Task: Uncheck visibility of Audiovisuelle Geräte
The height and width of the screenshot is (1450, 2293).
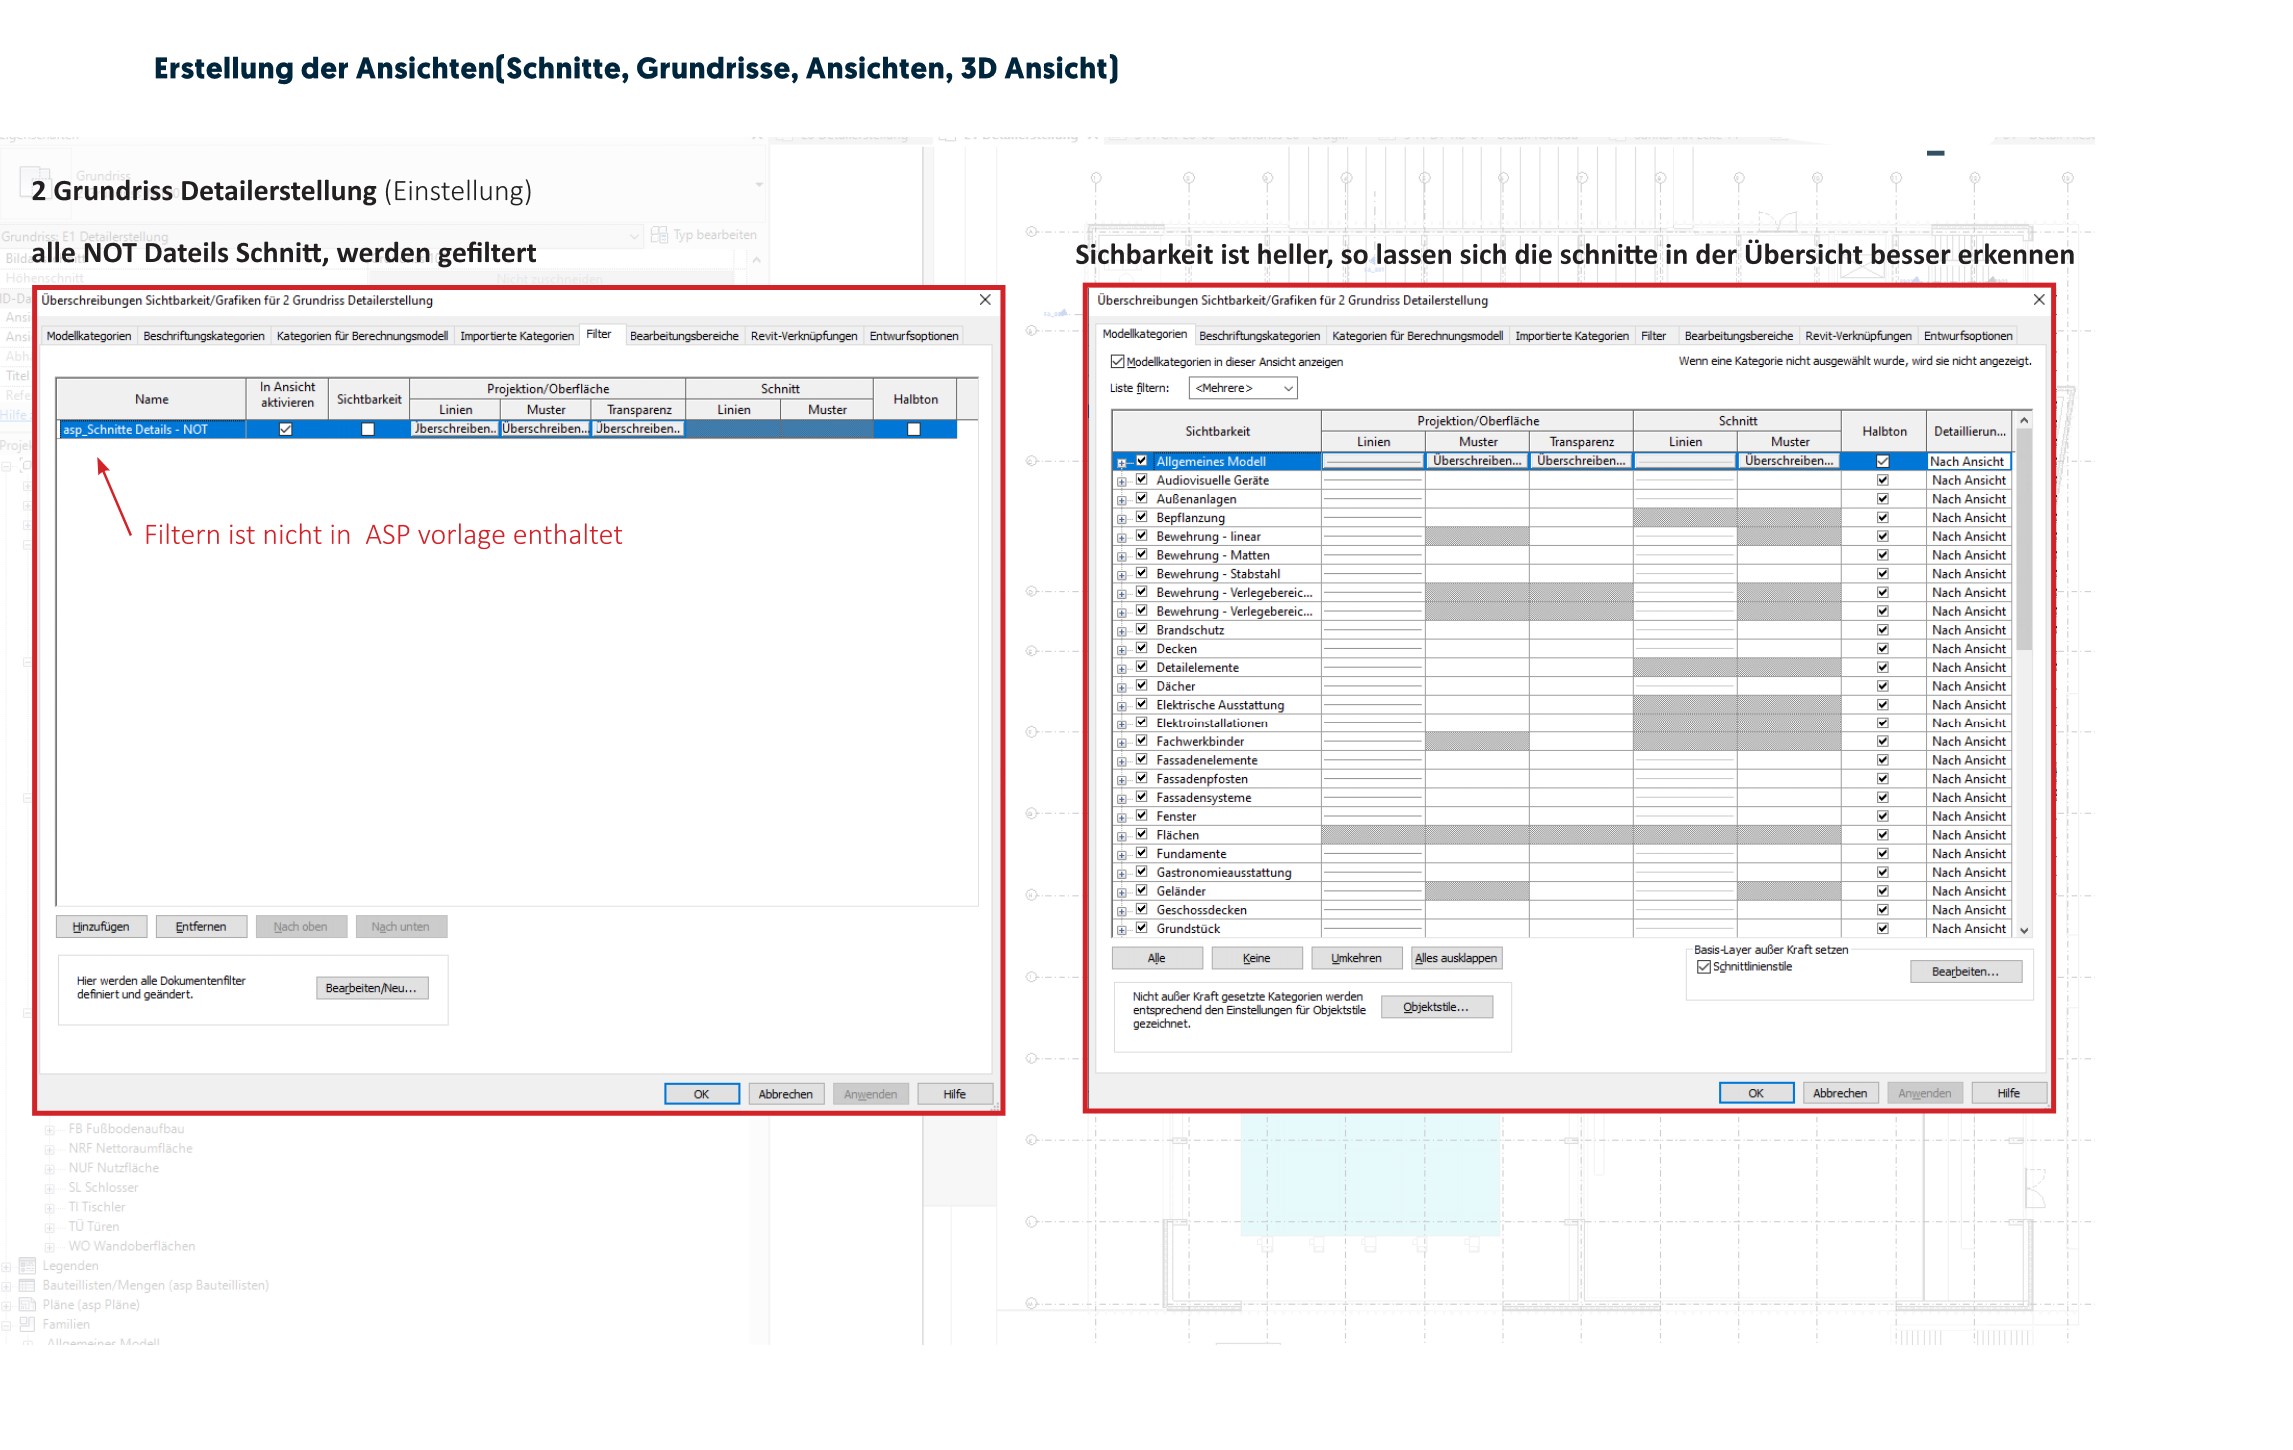Action: coord(1141,480)
